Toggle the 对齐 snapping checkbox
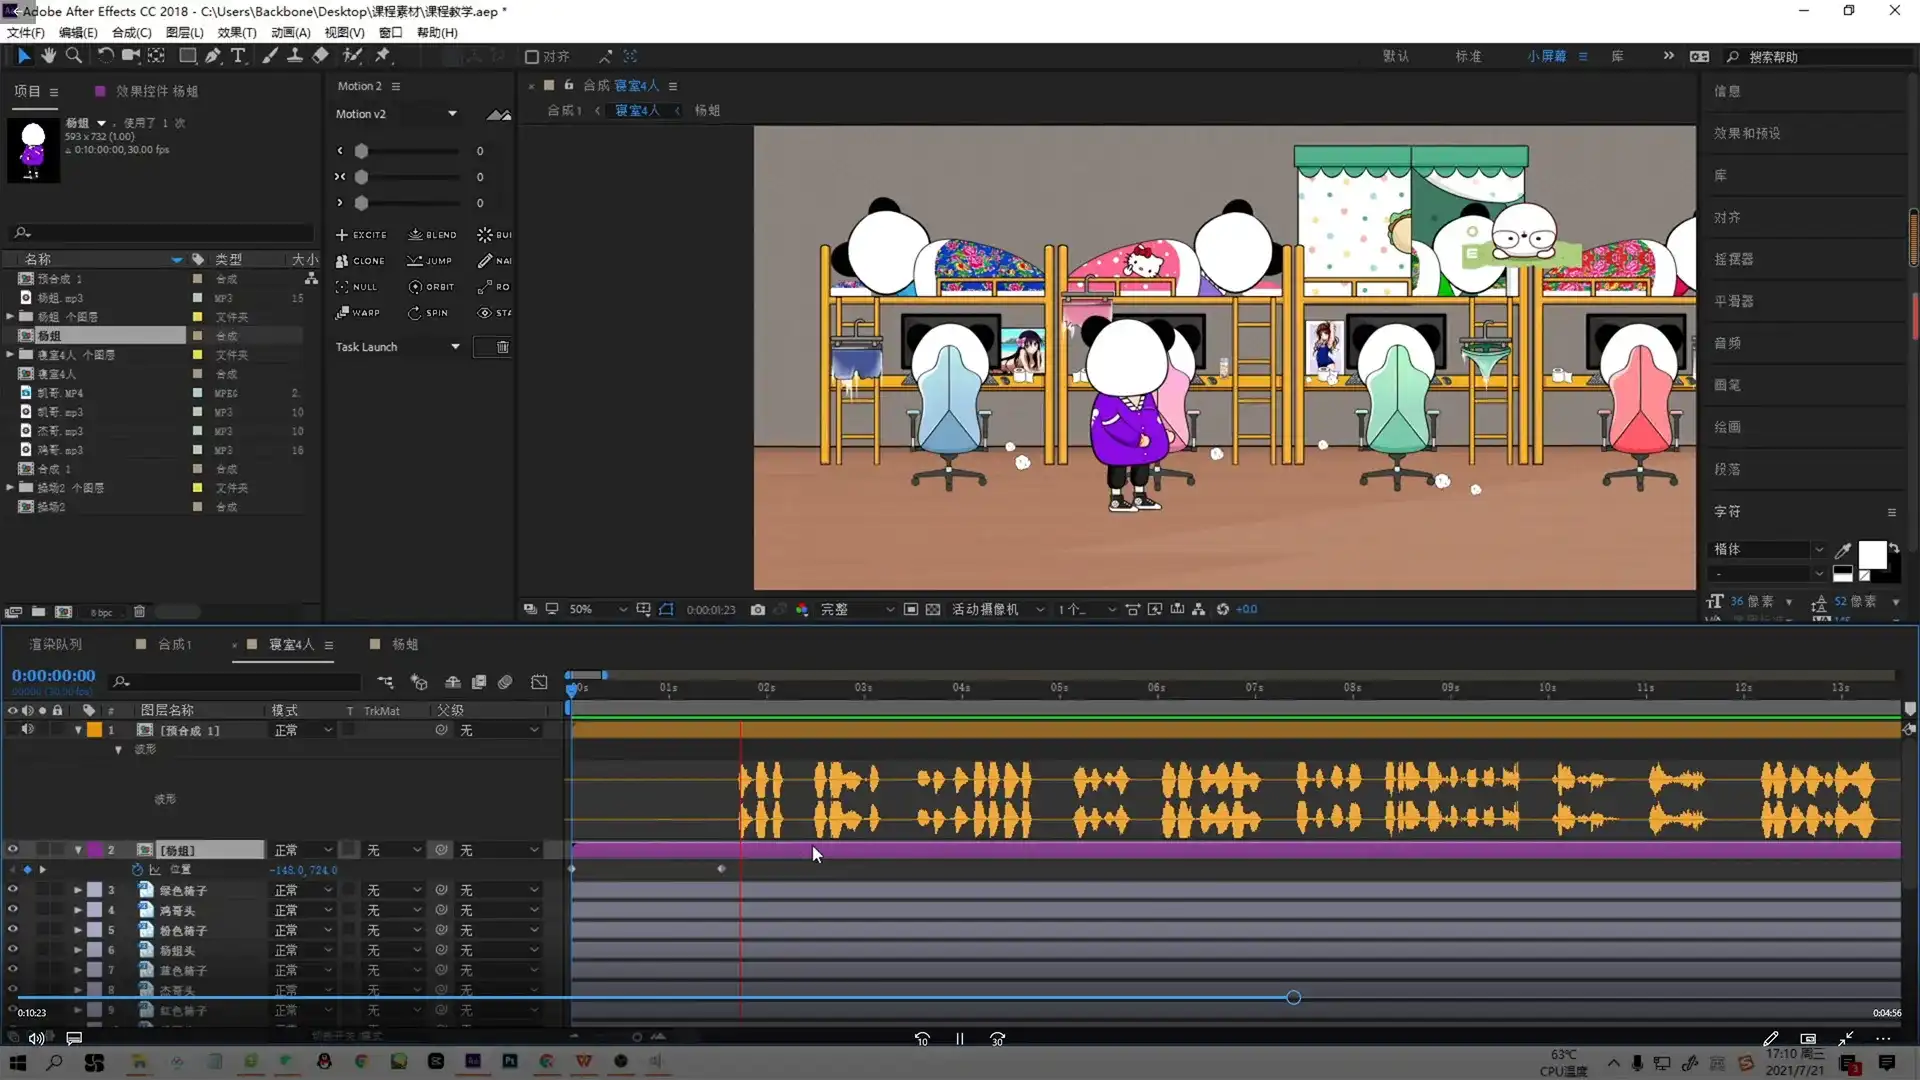1920x1080 pixels. point(532,57)
